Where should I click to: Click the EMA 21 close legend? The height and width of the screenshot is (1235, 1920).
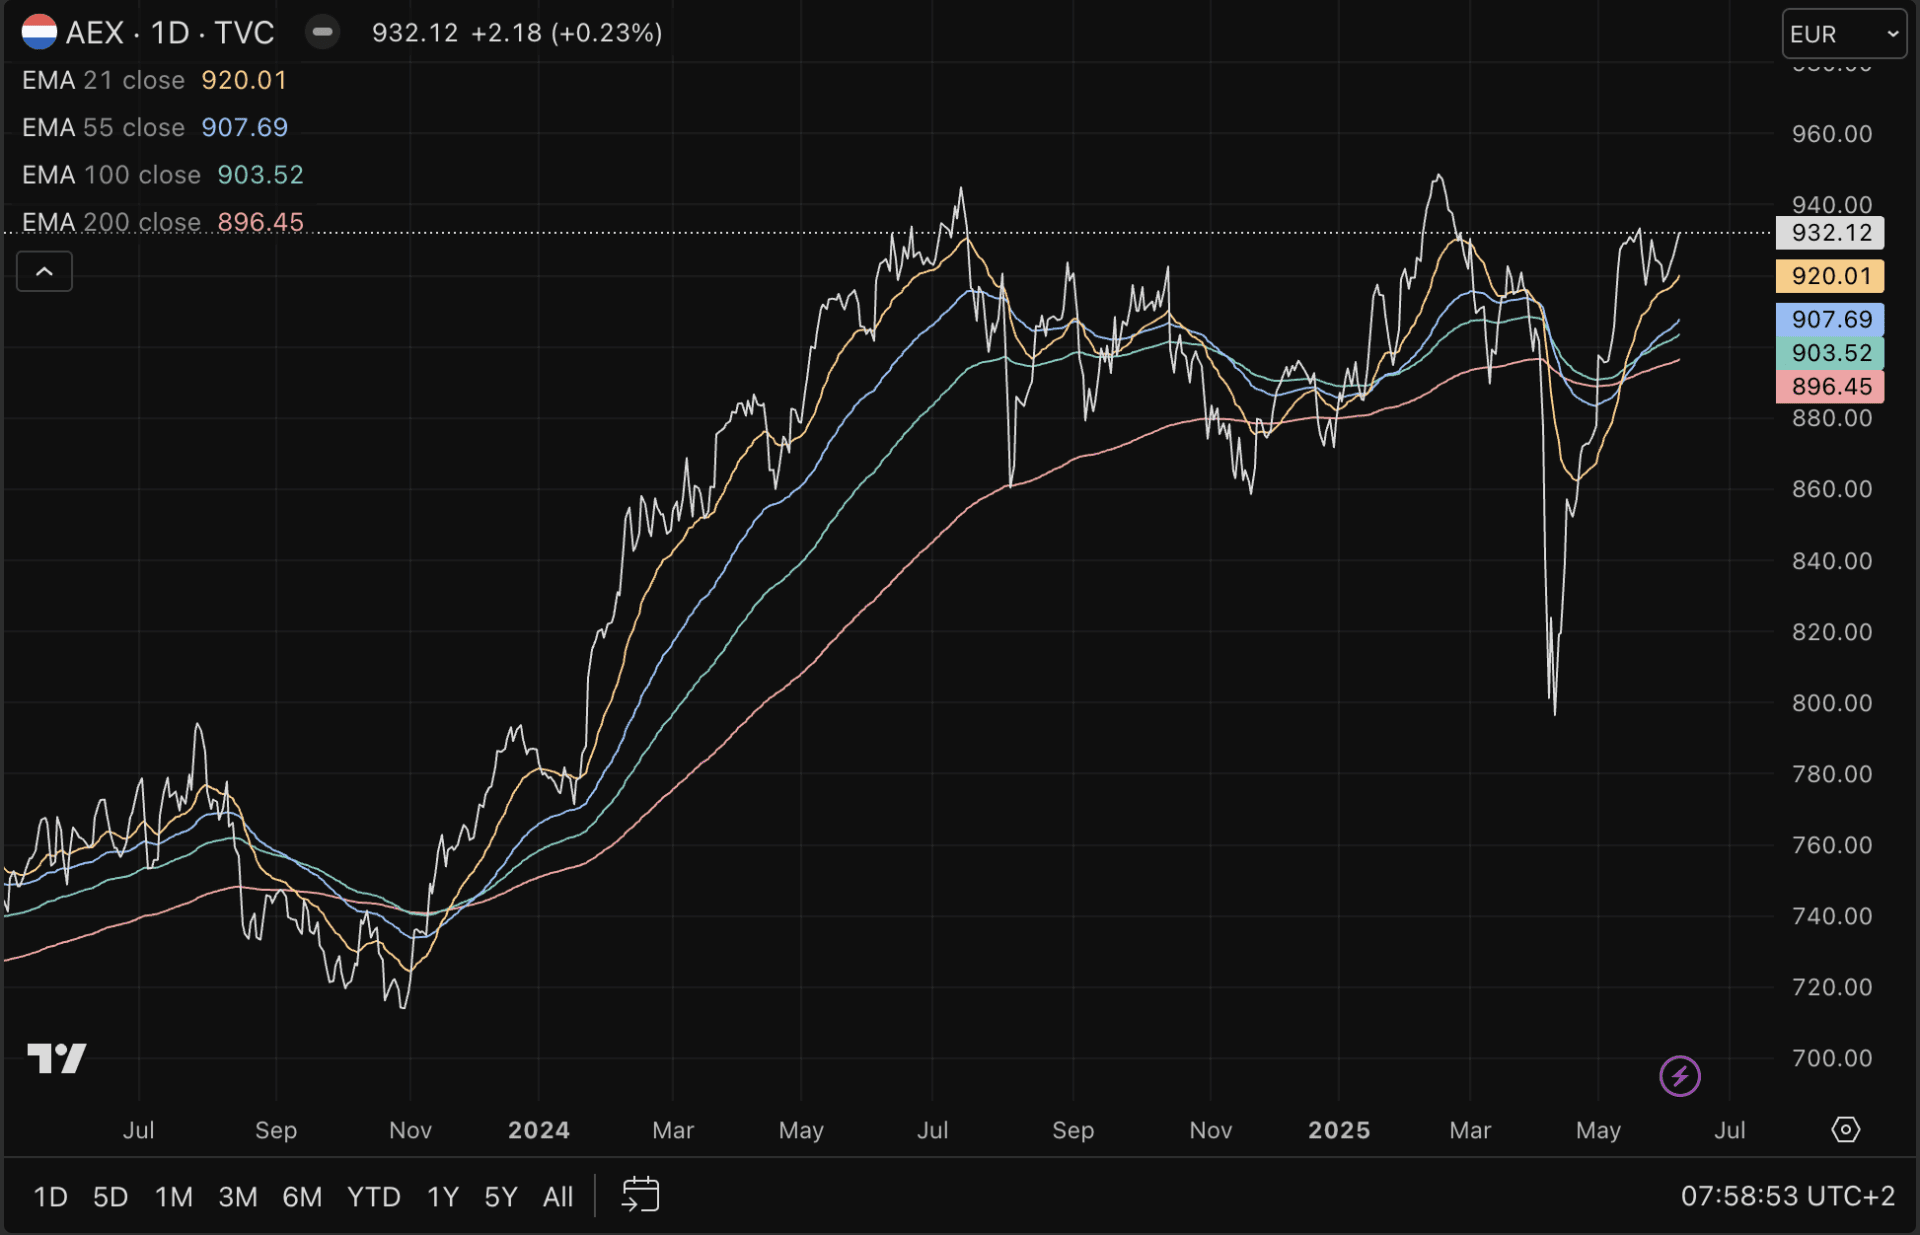point(104,80)
